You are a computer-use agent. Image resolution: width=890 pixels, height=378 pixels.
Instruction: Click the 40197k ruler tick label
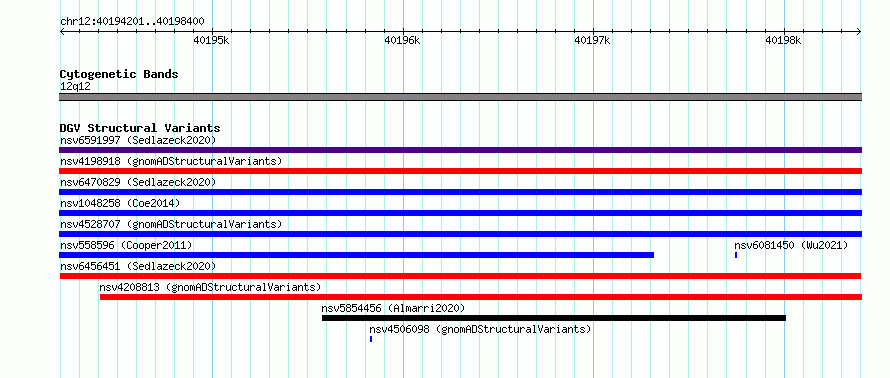592,40
